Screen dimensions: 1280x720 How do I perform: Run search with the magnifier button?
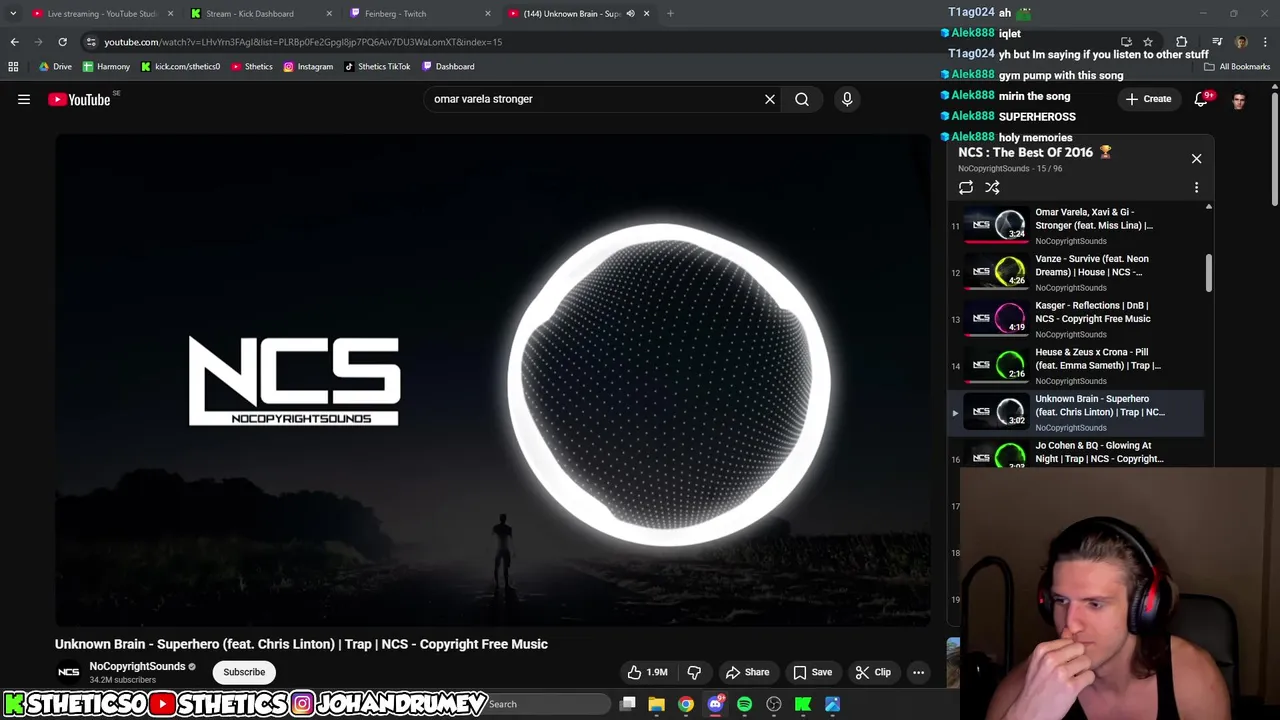coord(802,99)
